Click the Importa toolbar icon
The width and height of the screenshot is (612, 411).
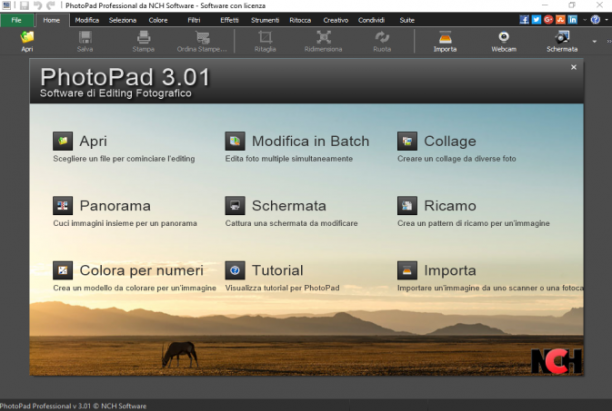[x=445, y=37]
